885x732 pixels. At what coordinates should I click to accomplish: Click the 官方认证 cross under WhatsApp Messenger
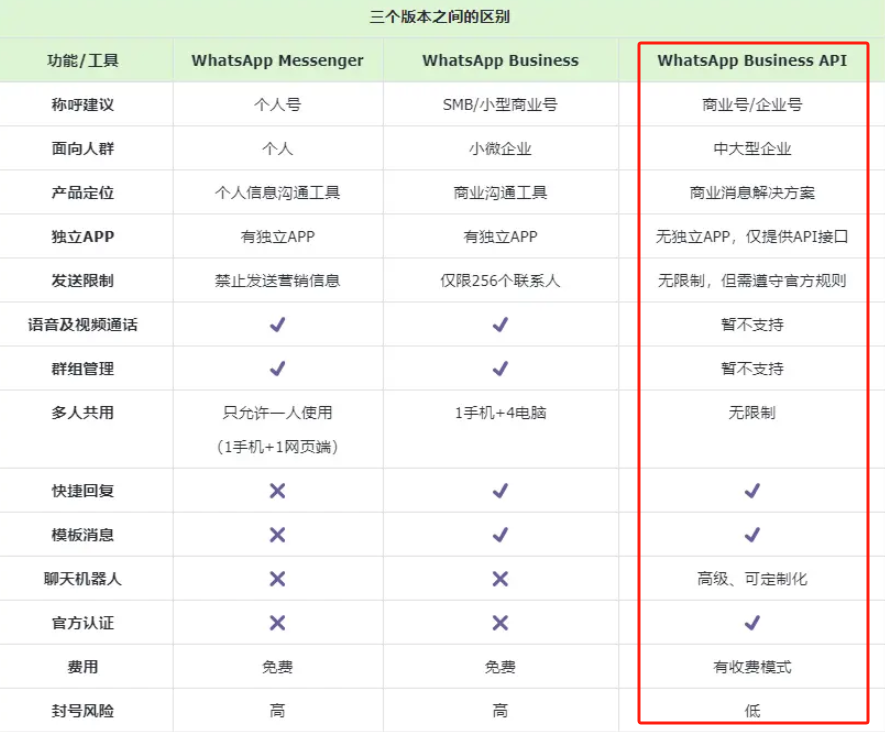[277, 623]
